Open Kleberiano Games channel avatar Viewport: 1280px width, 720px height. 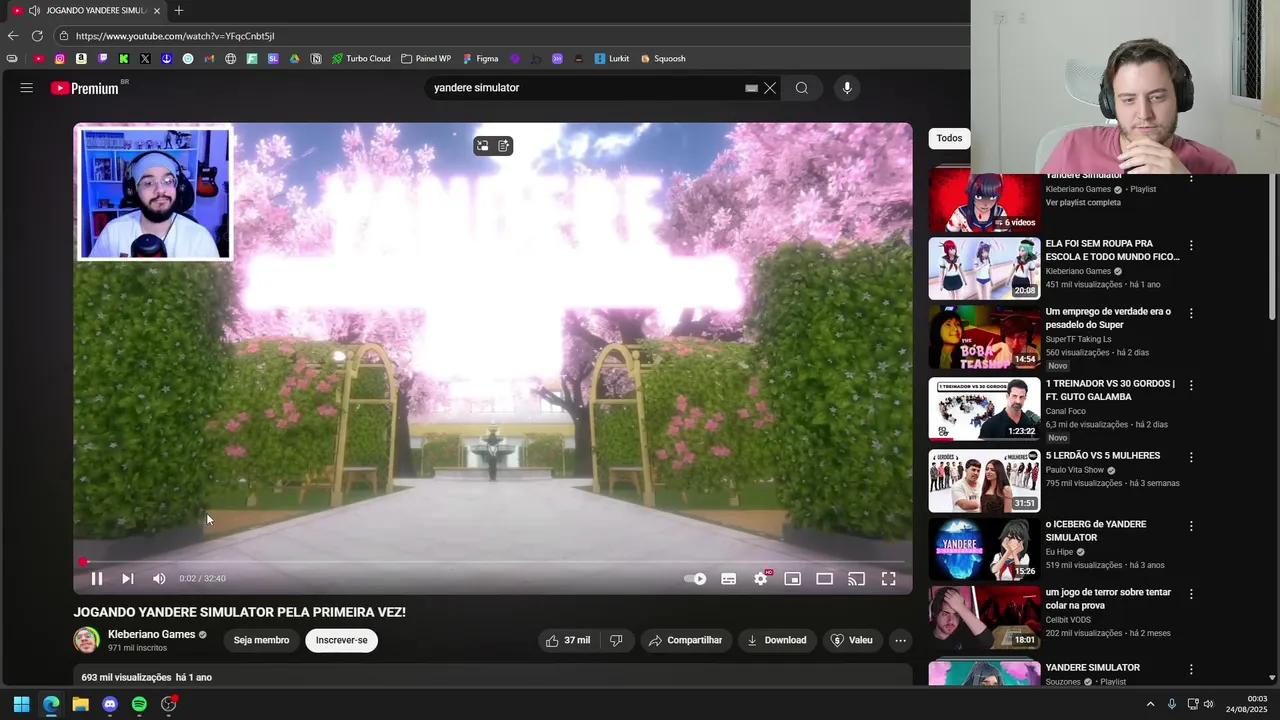(86, 640)
